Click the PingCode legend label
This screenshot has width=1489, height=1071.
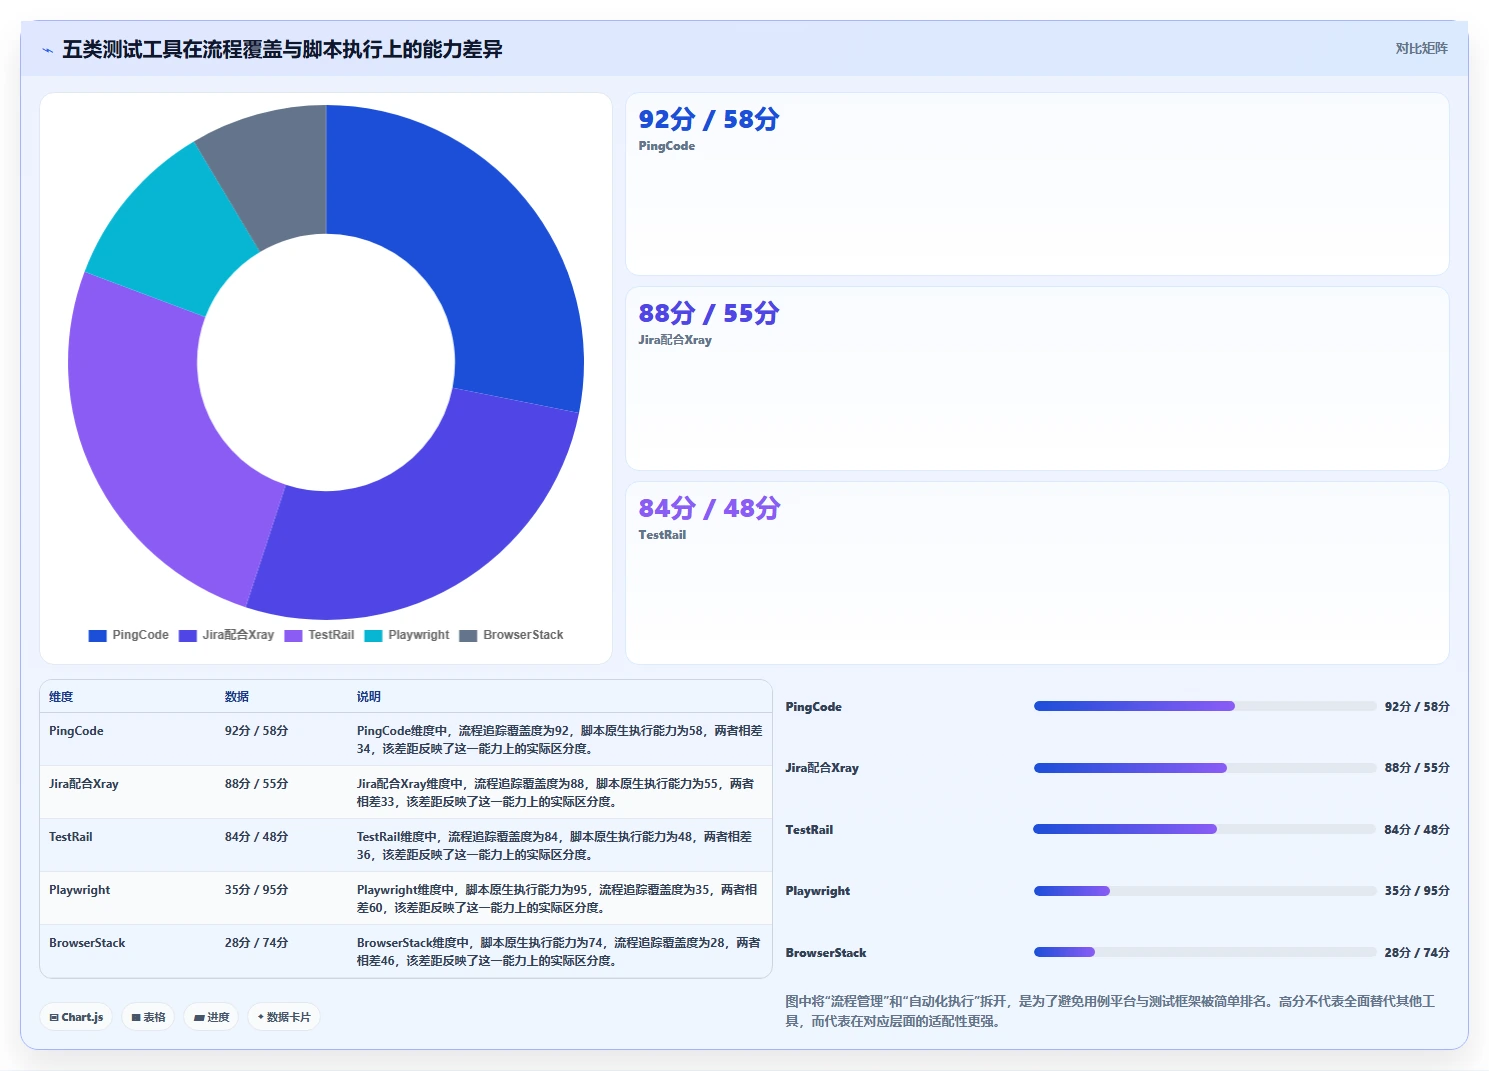click(140, 635)
